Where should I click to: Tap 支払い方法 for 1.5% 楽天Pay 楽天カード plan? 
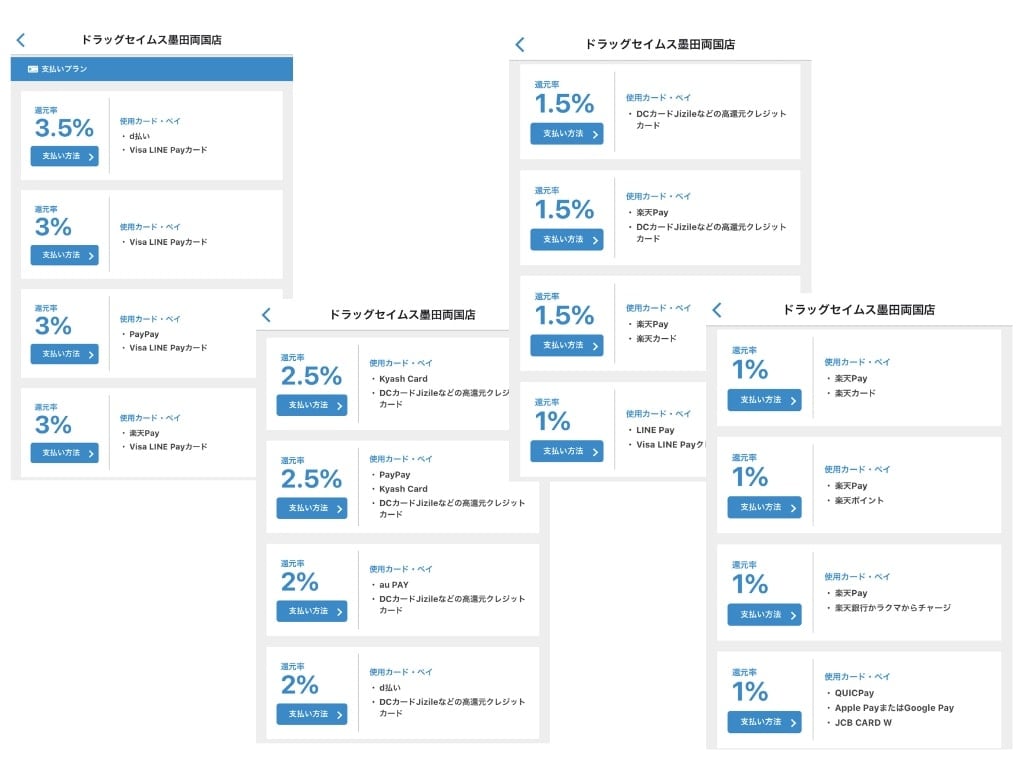(x=566, y=345)
